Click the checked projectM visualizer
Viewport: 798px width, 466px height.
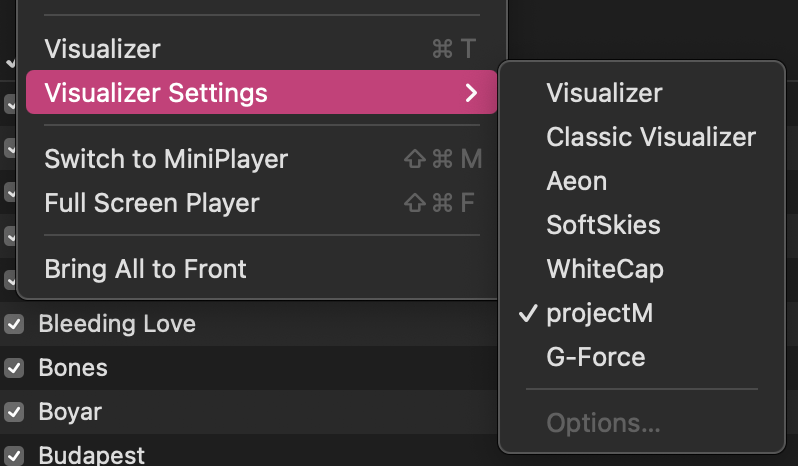[x=599, y=313]
